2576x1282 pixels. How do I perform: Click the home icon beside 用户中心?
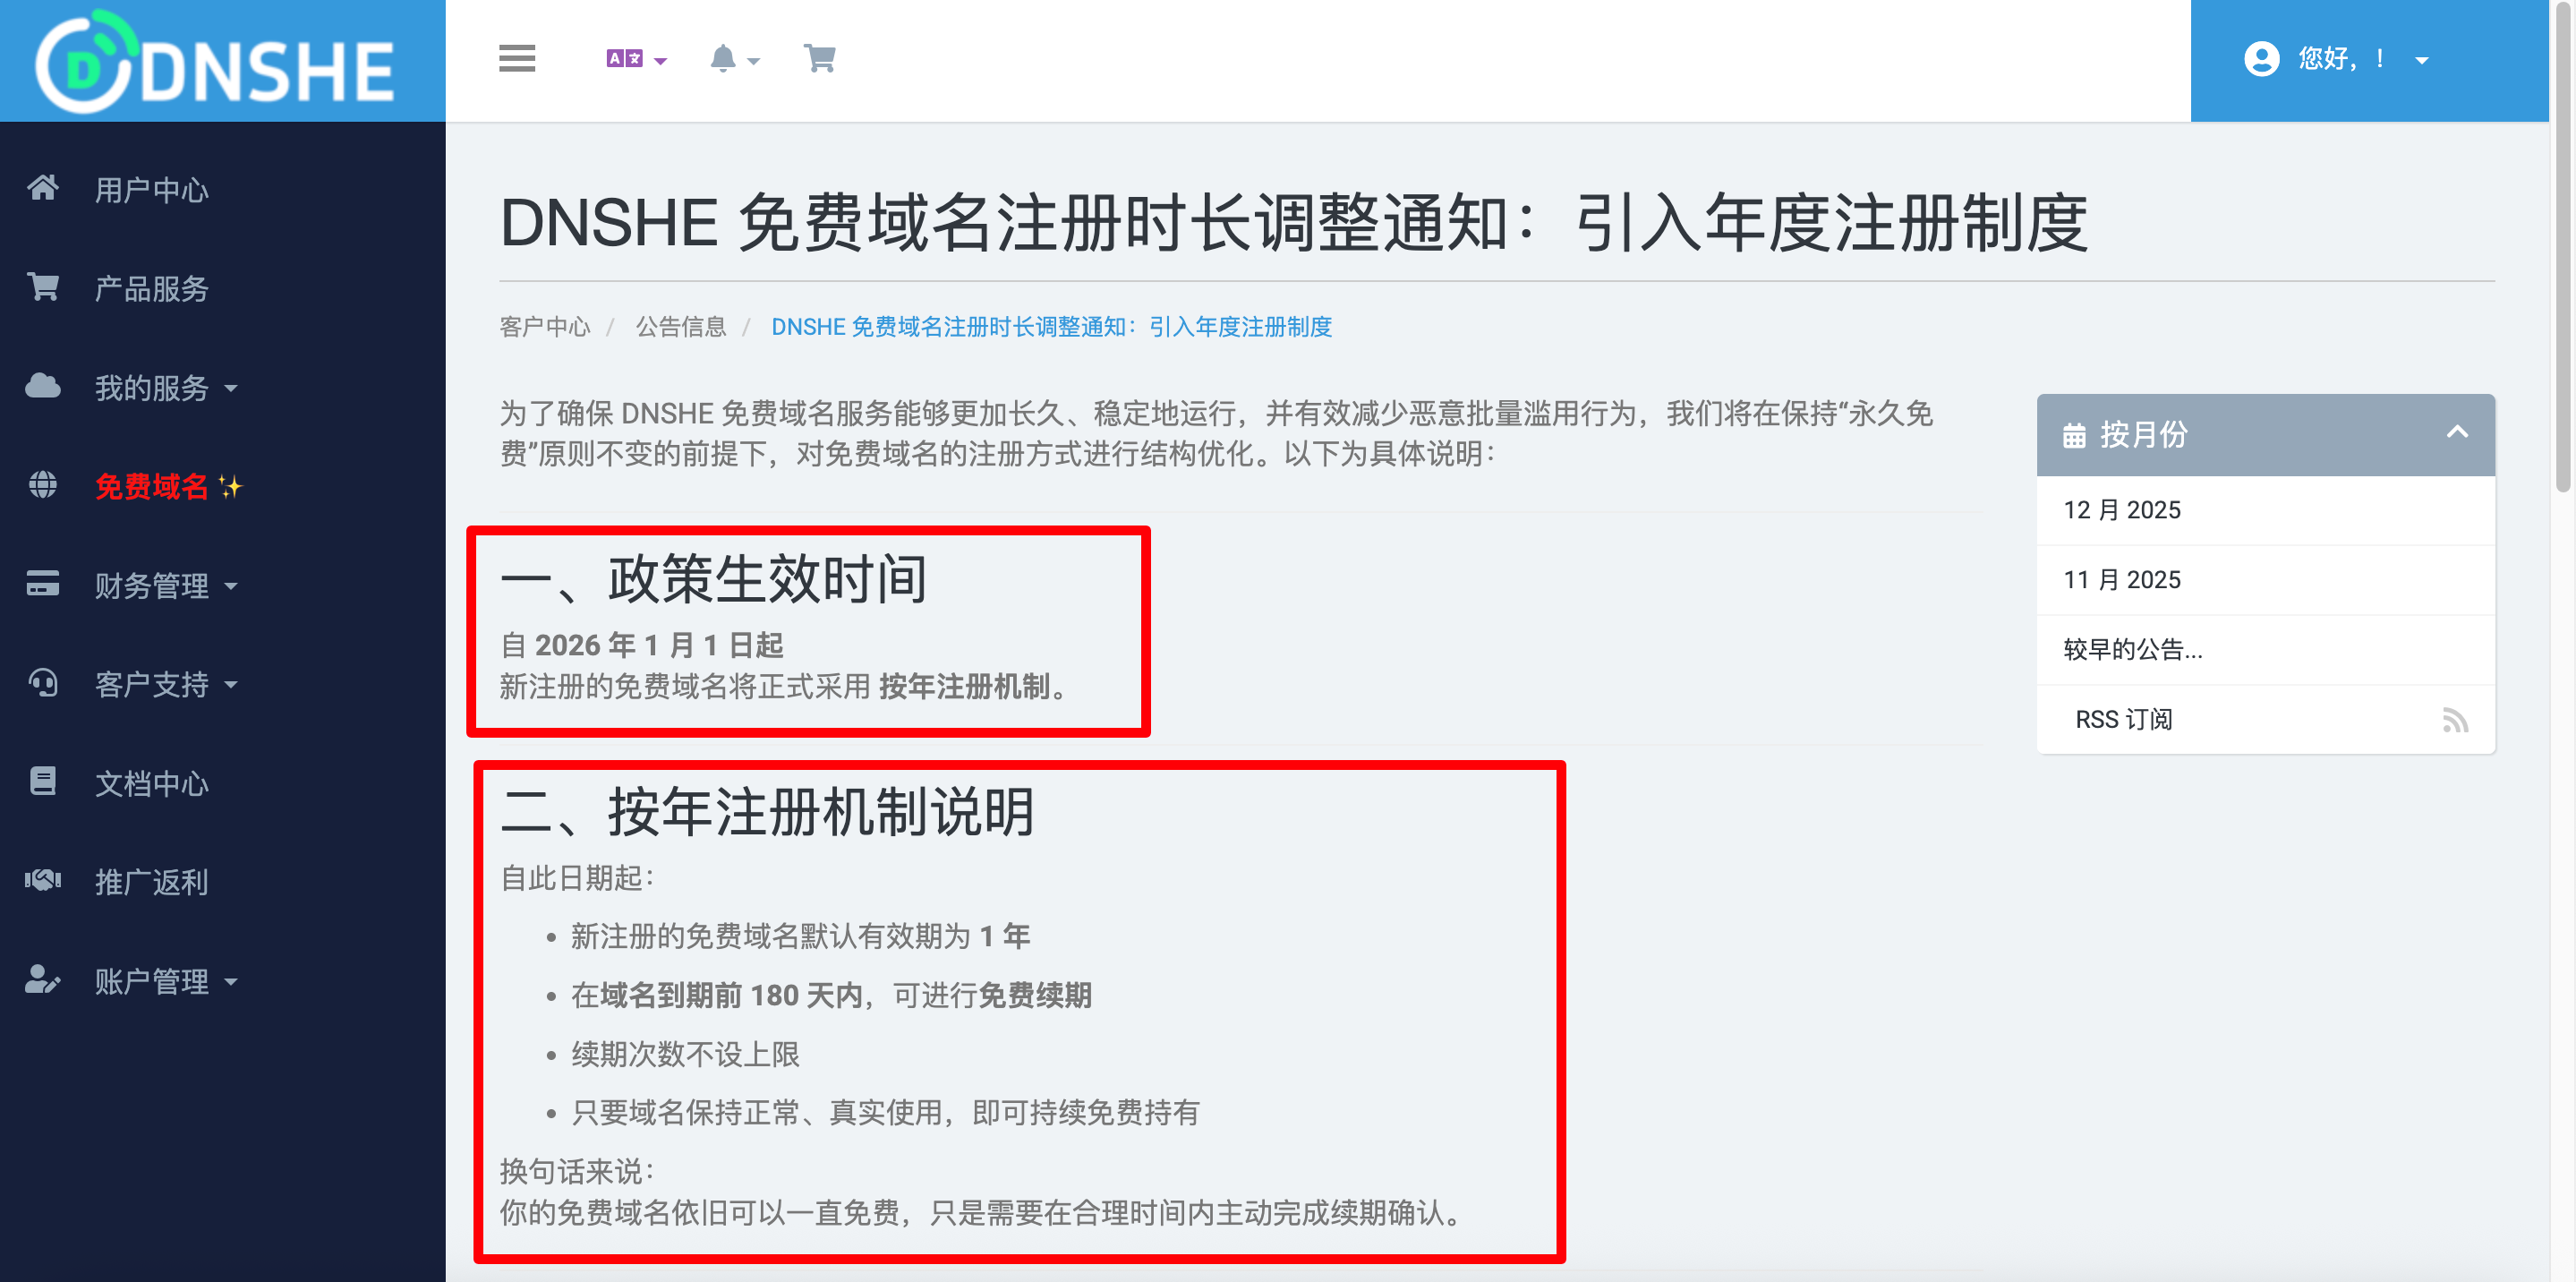43,188
